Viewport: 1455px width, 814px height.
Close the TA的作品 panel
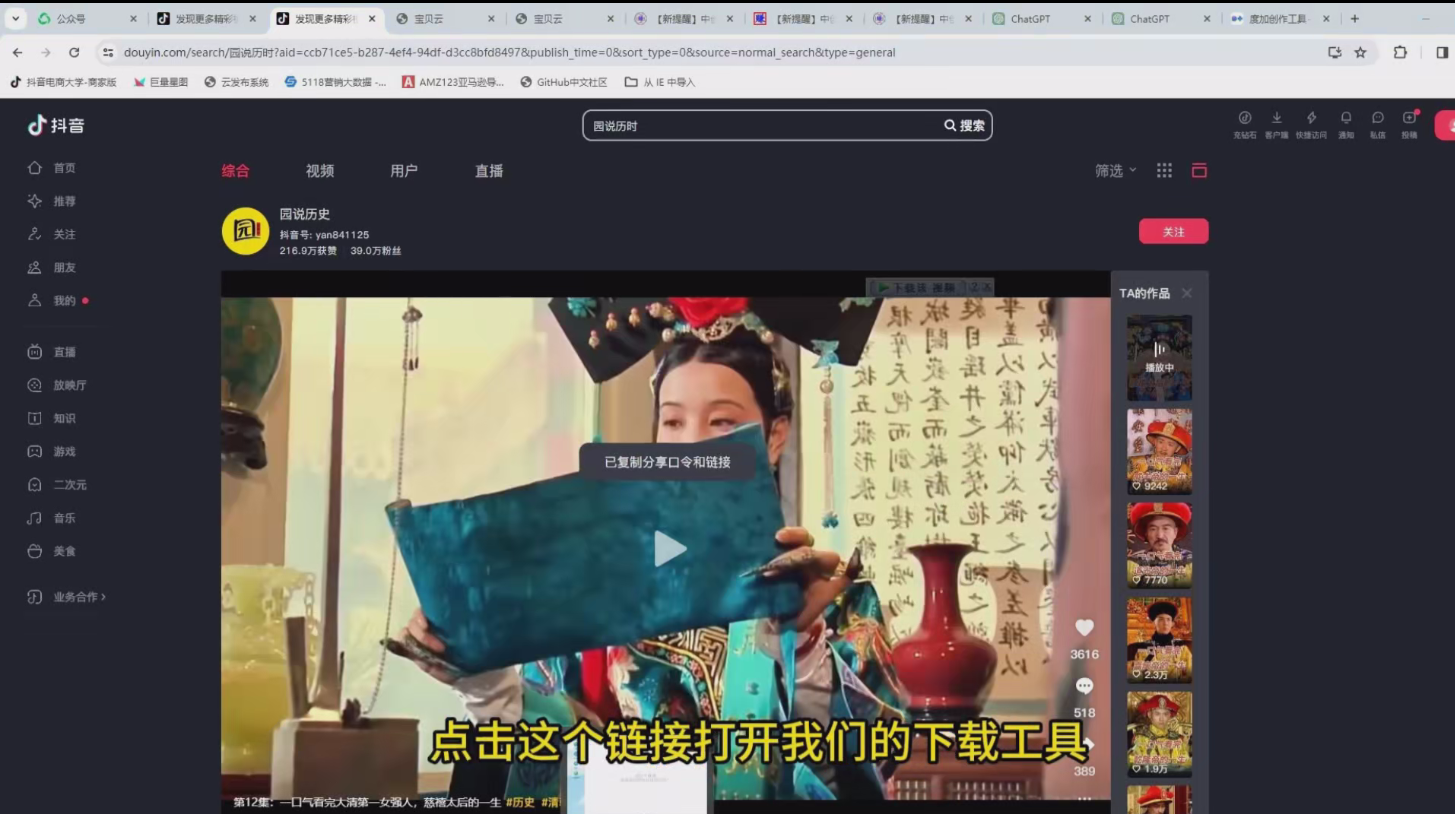point(1187,293)
